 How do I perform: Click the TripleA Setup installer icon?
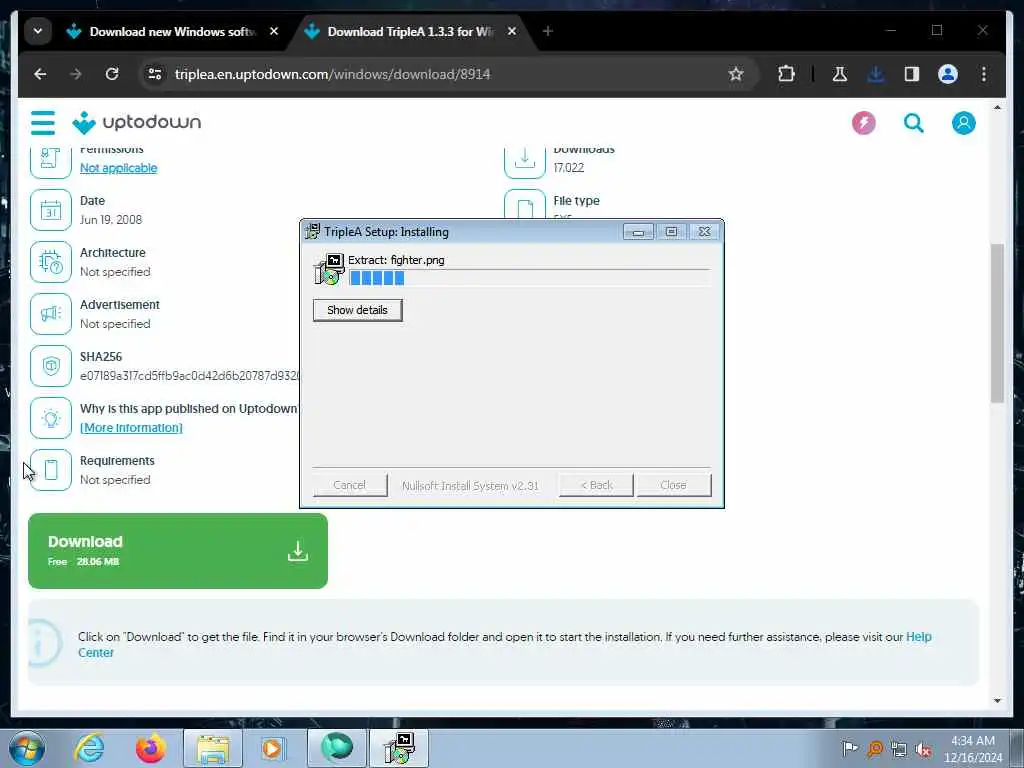pyautogui.click(x=329, y=269)
